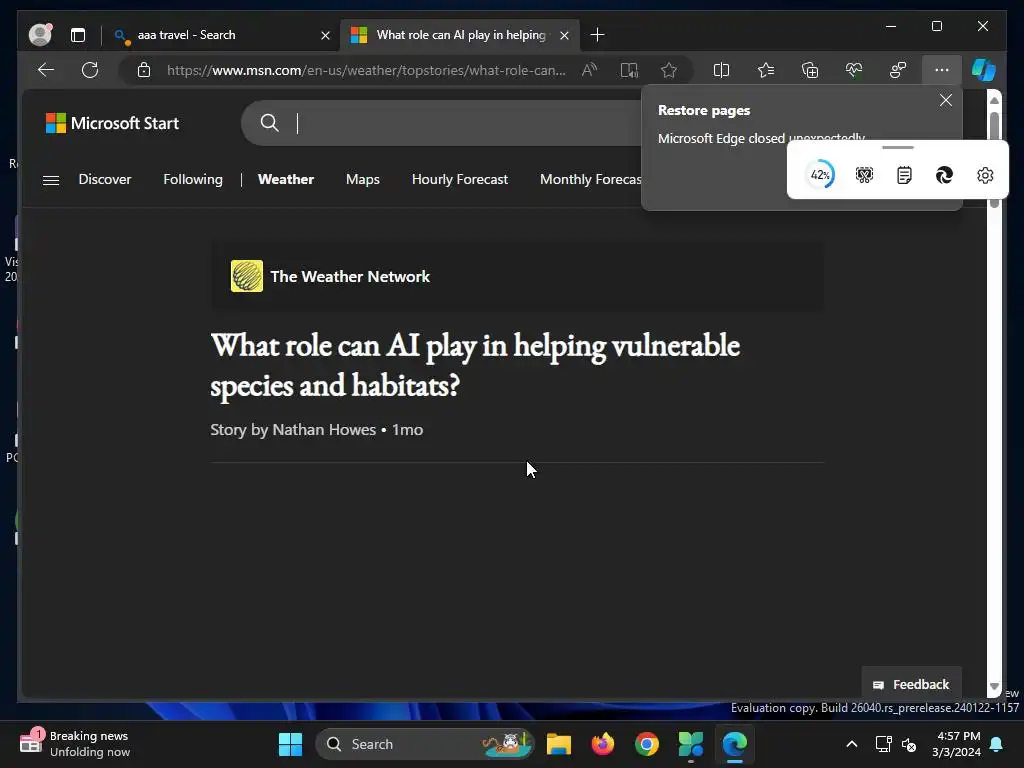Image resolution: width=1024 pixels, height=768 pixels.
Task: Open the Discover section
Action: click(104, 180)
